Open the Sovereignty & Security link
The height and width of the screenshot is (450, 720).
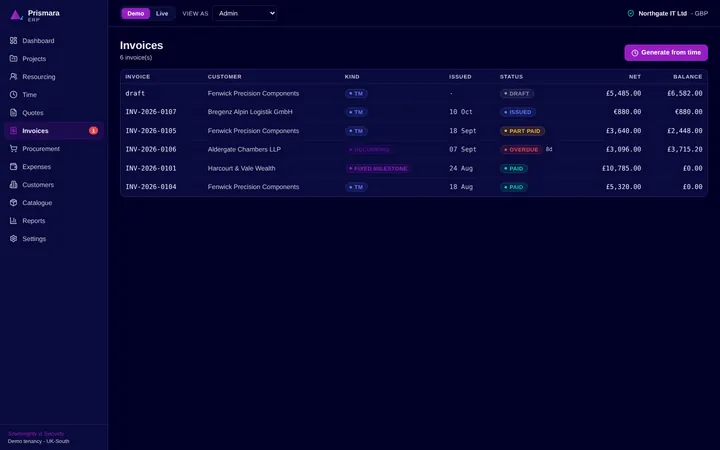coord(36,433)
